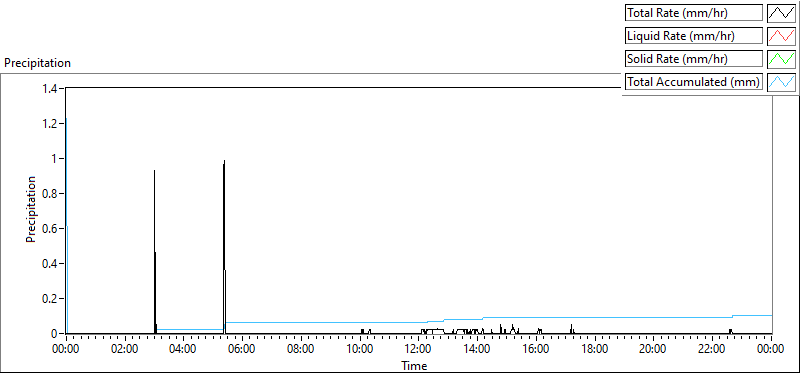Click the final 00:00 label on time axis

771,350
